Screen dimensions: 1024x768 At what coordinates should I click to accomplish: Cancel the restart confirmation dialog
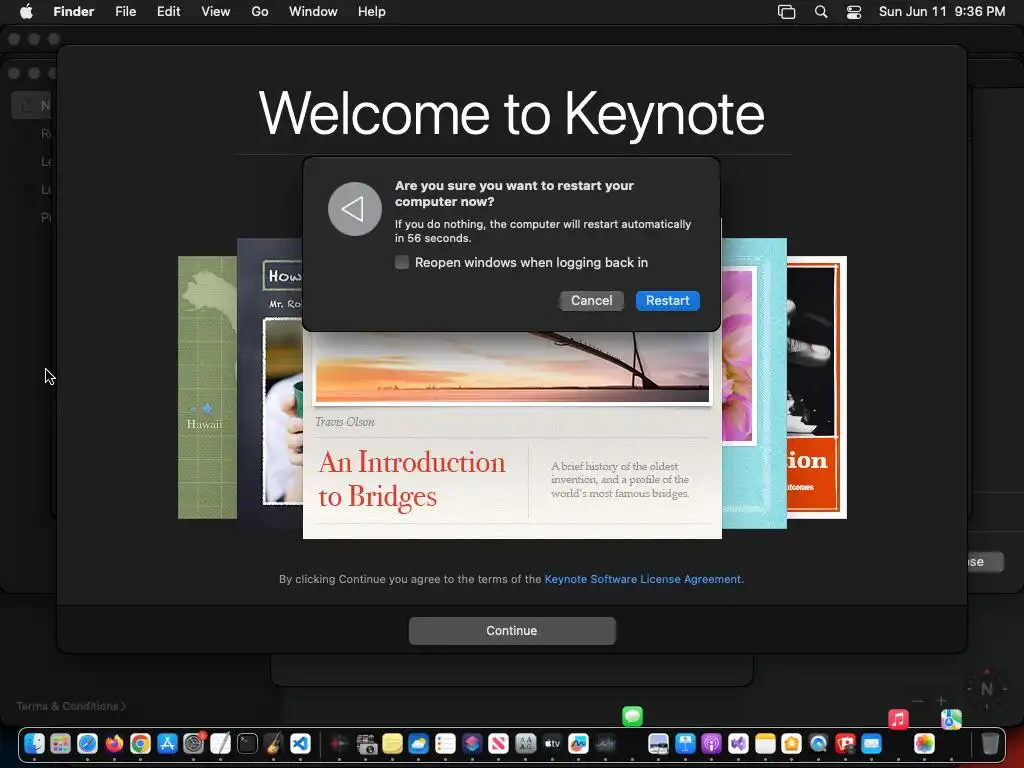pyautogui.click(x=591, y=300)
